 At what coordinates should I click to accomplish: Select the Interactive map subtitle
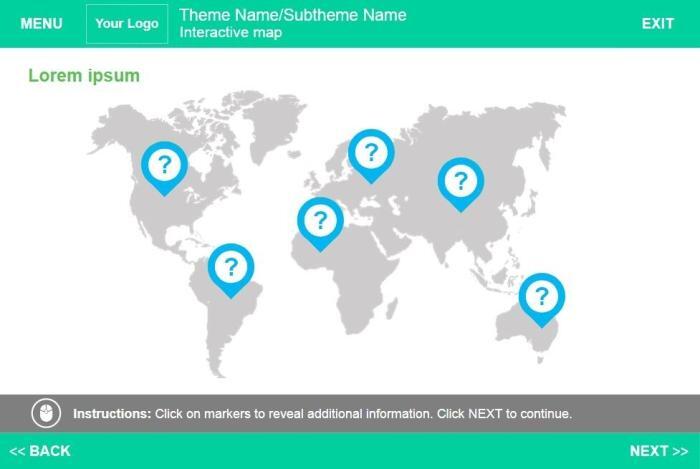[231, 33]
